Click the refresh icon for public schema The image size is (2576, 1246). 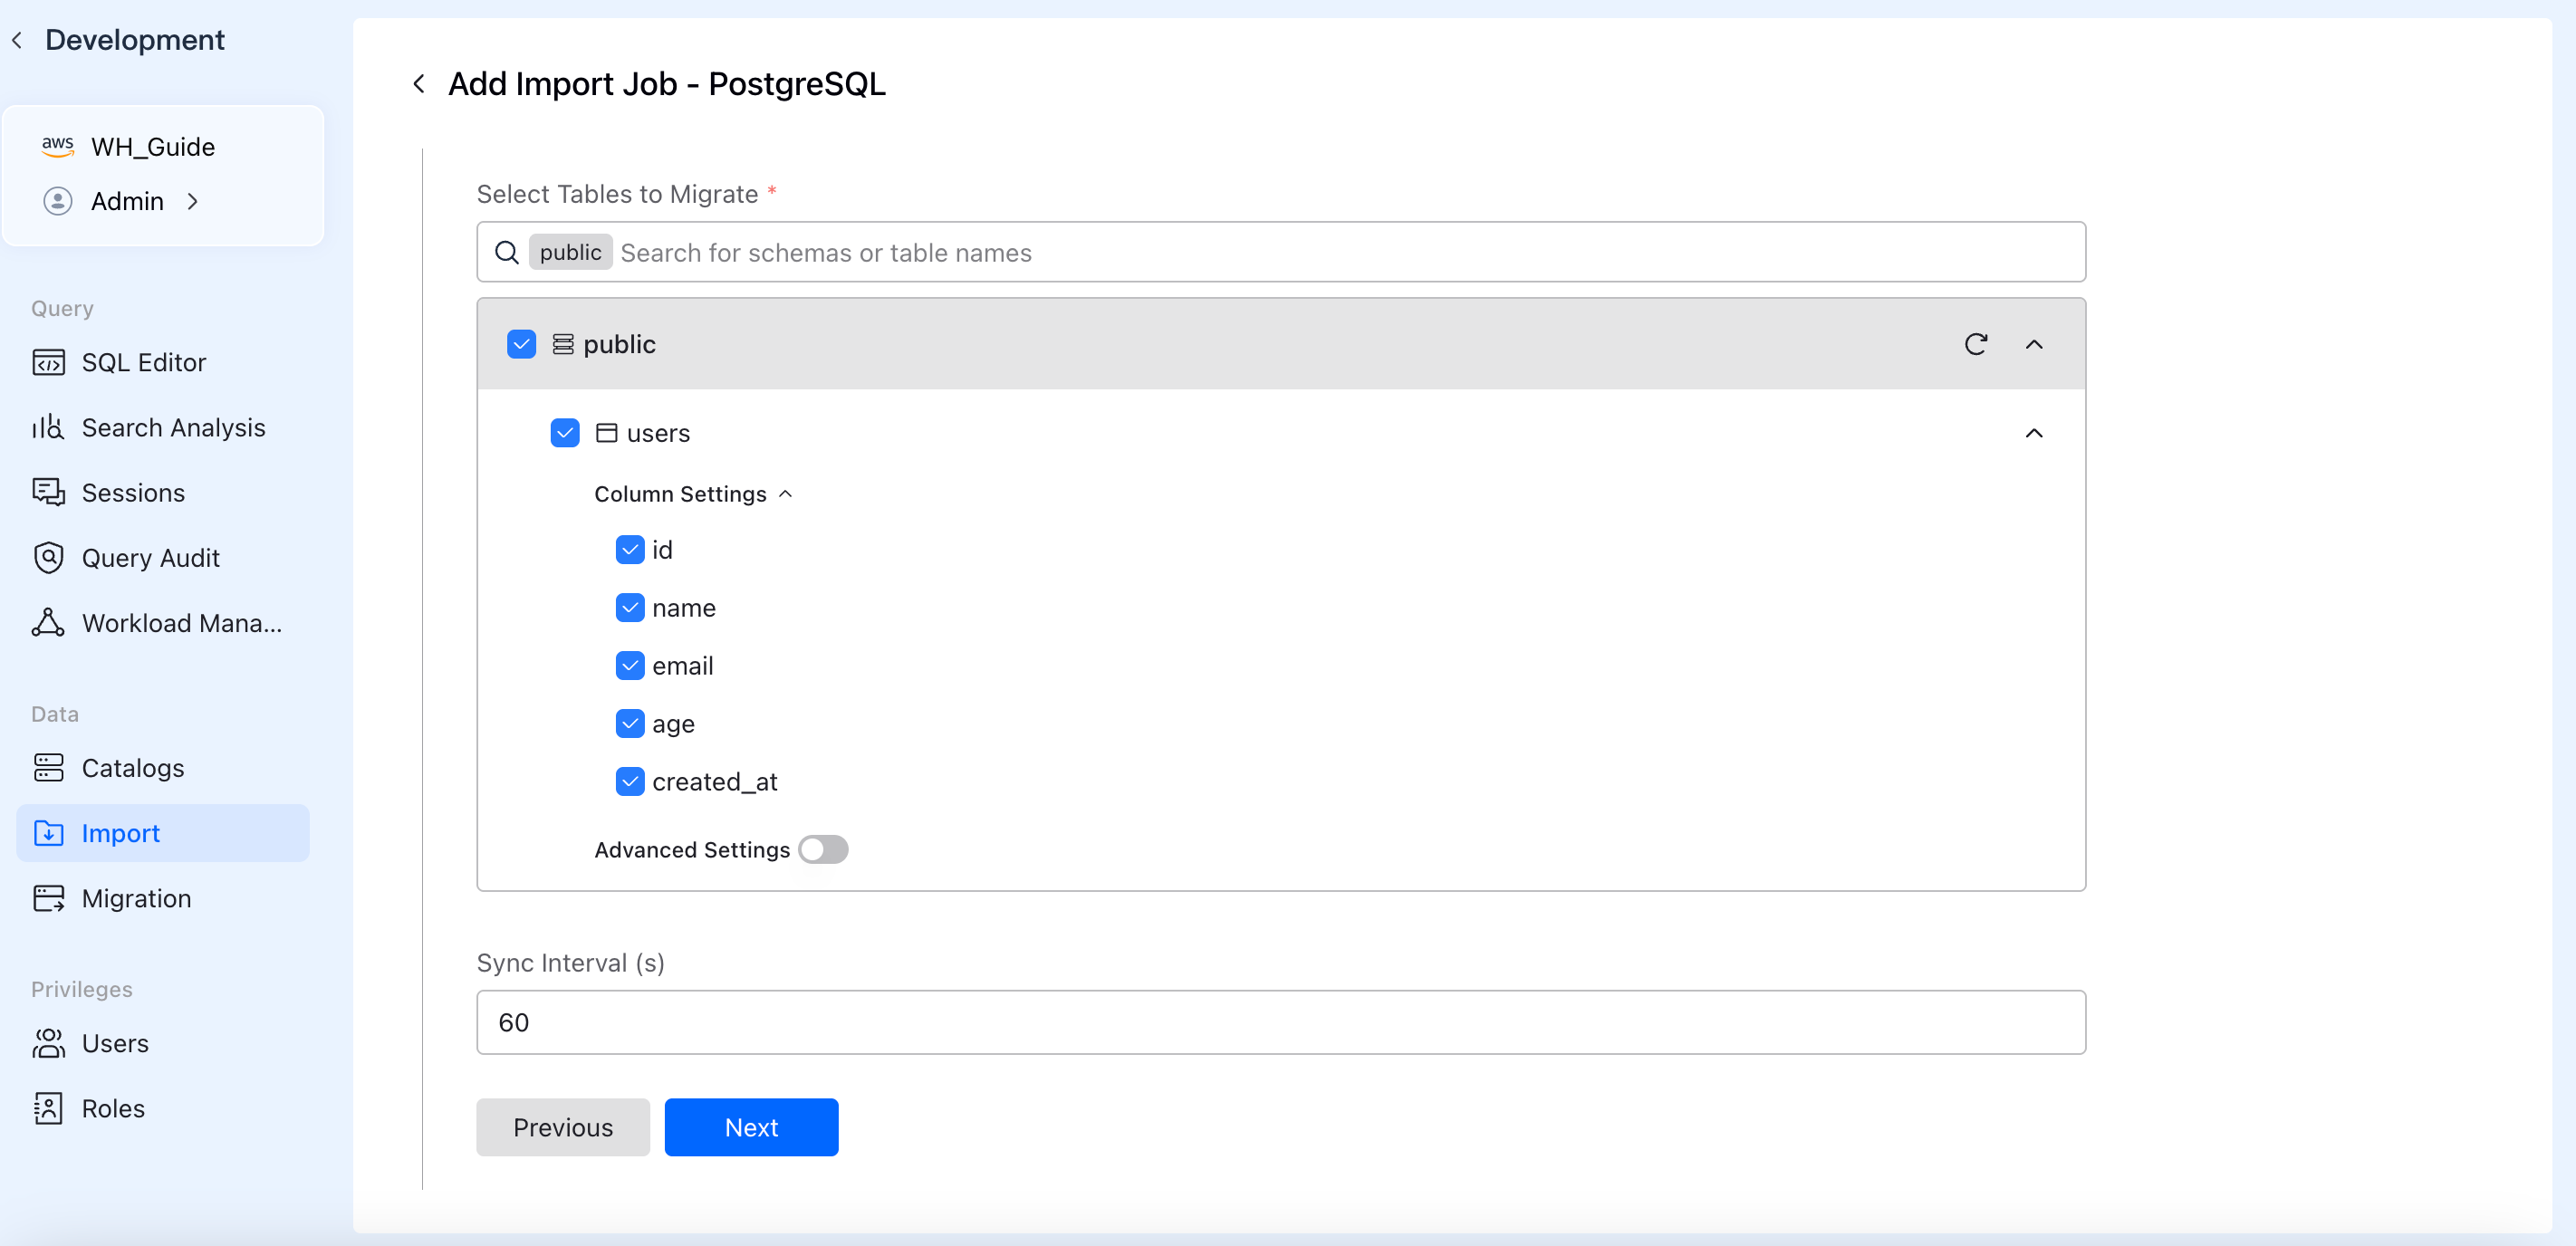(x=1975, y=344)
